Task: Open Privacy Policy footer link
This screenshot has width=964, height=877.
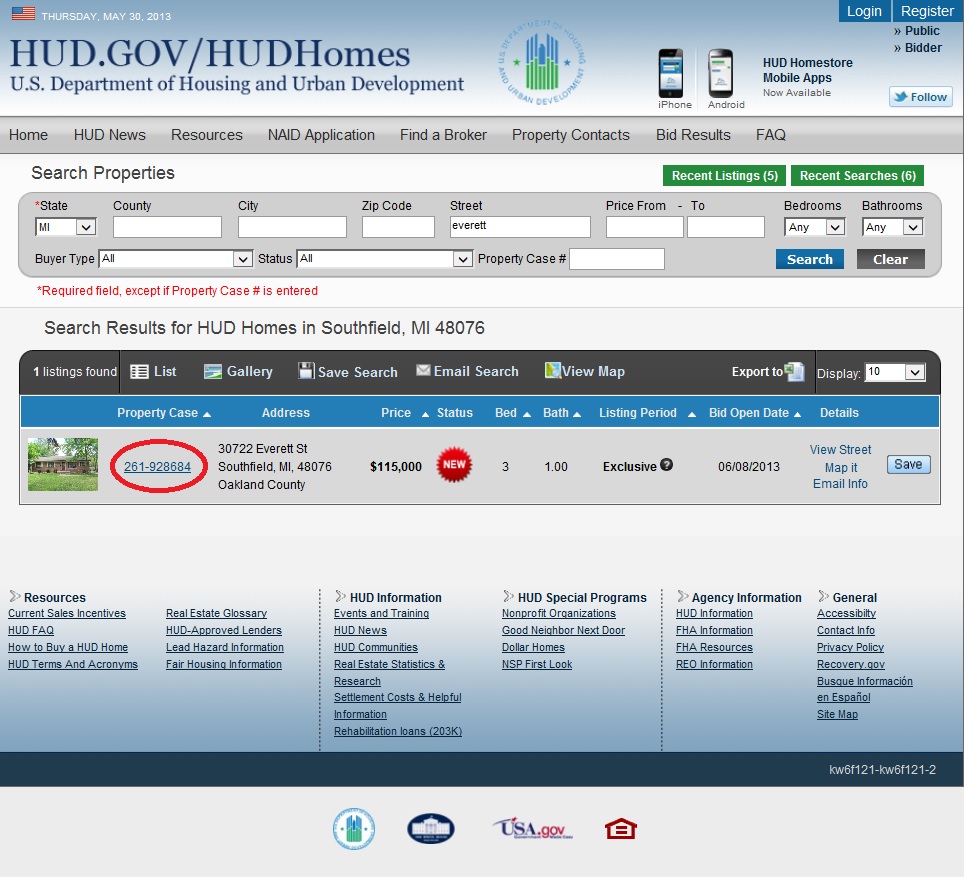Action: (x=850, y=648)
